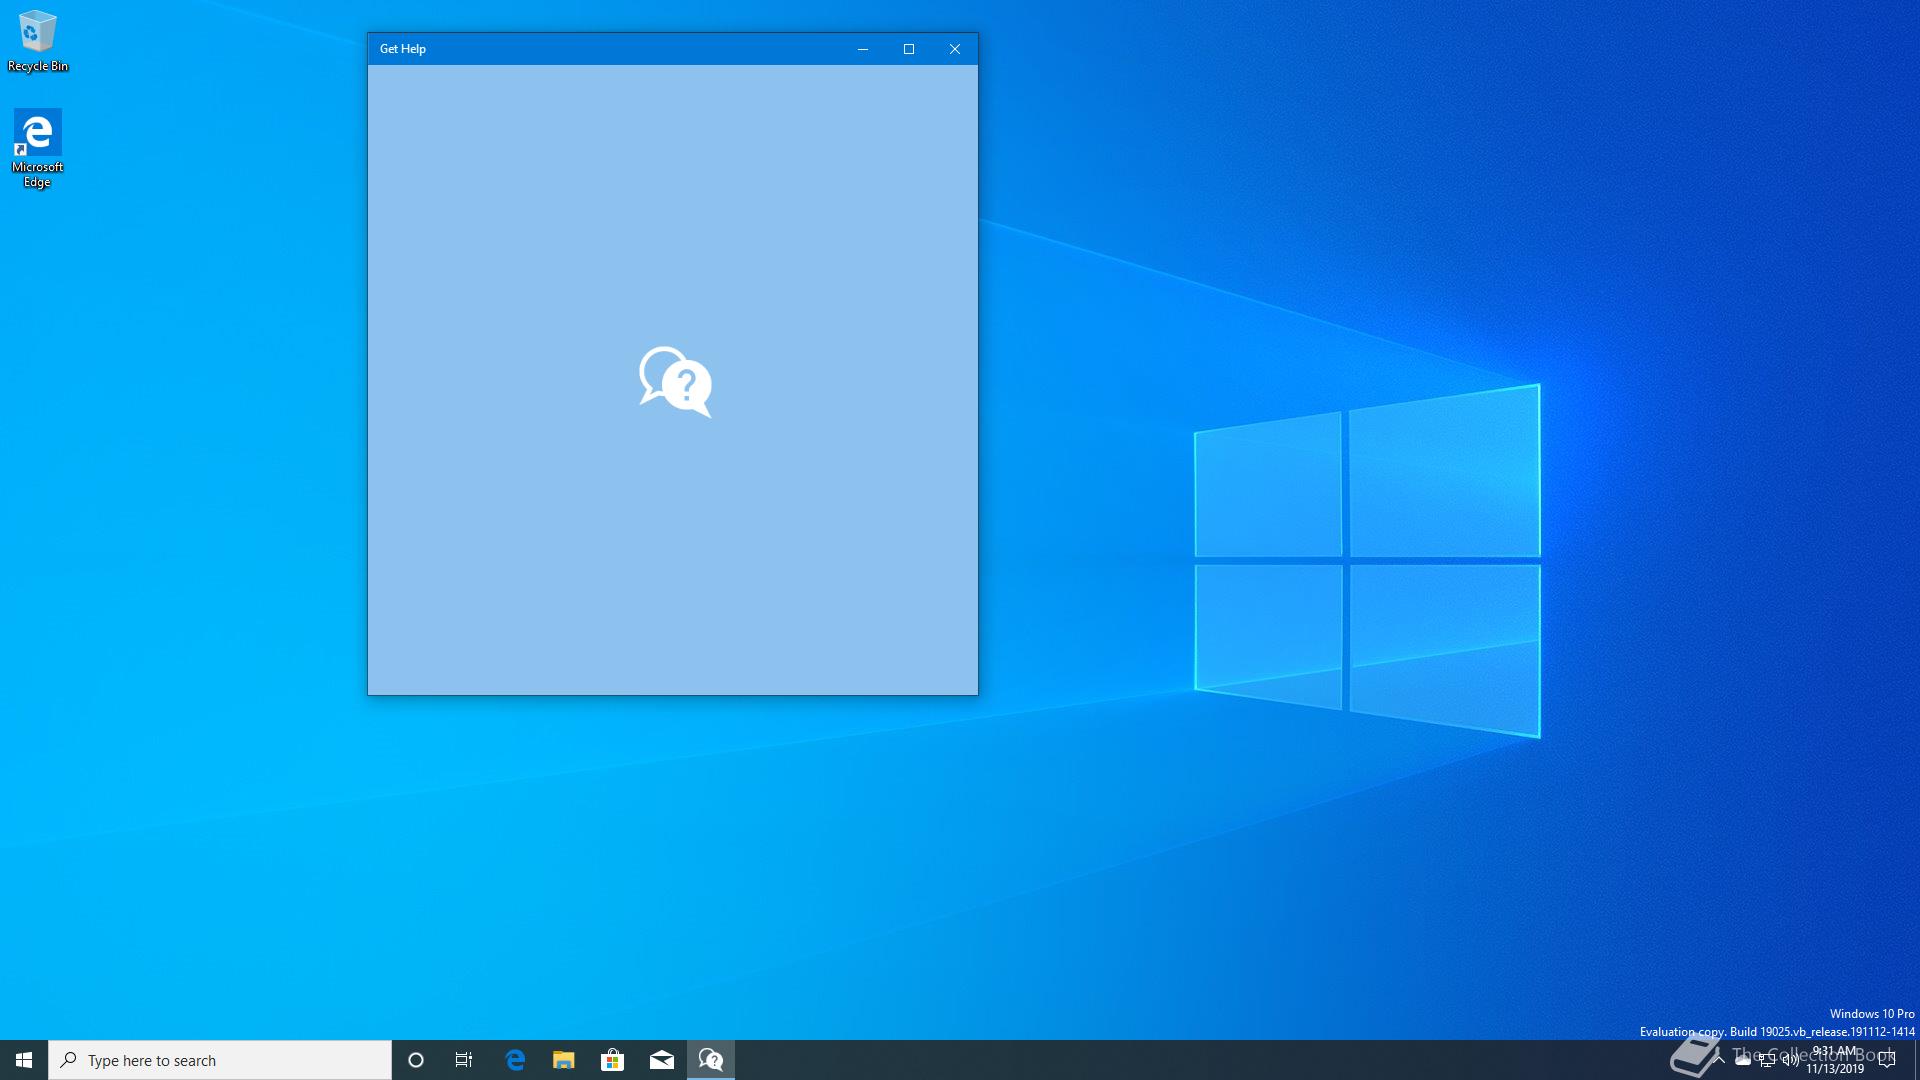Show hidden system tray icons
The width and height of the screenshot is (1920, 1080).
tap(1719, 1060)
